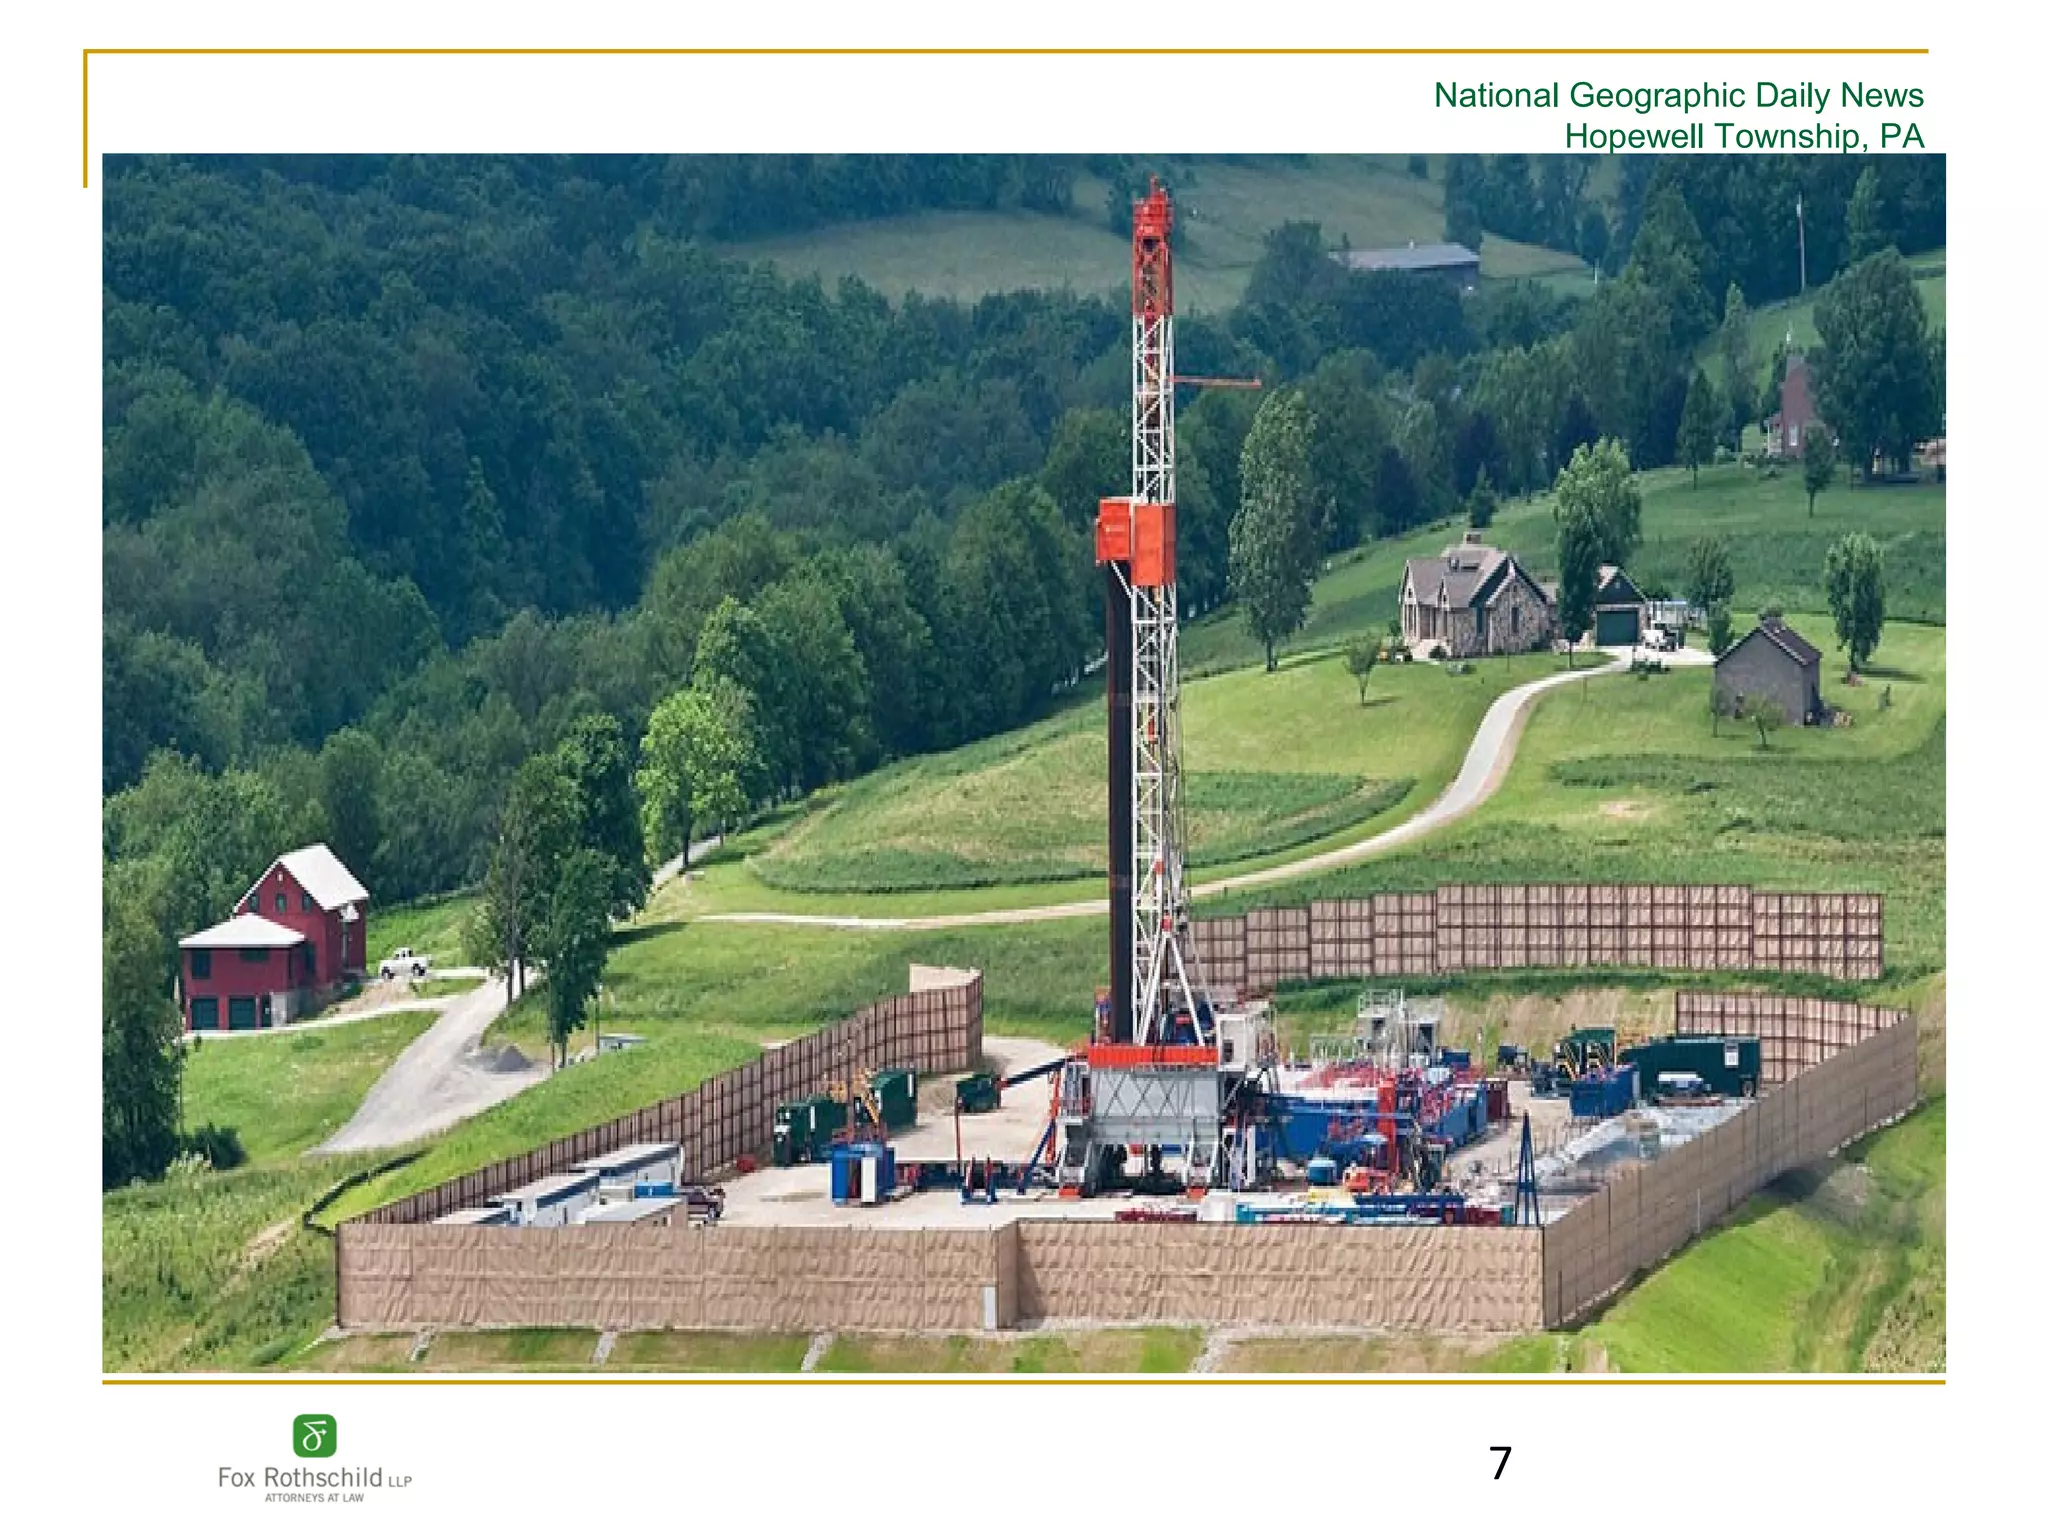Click the 'Fox Rothschild LLP' text
The height and width of the screenshot is (1536, 2048).
(x=314, y=1478)
